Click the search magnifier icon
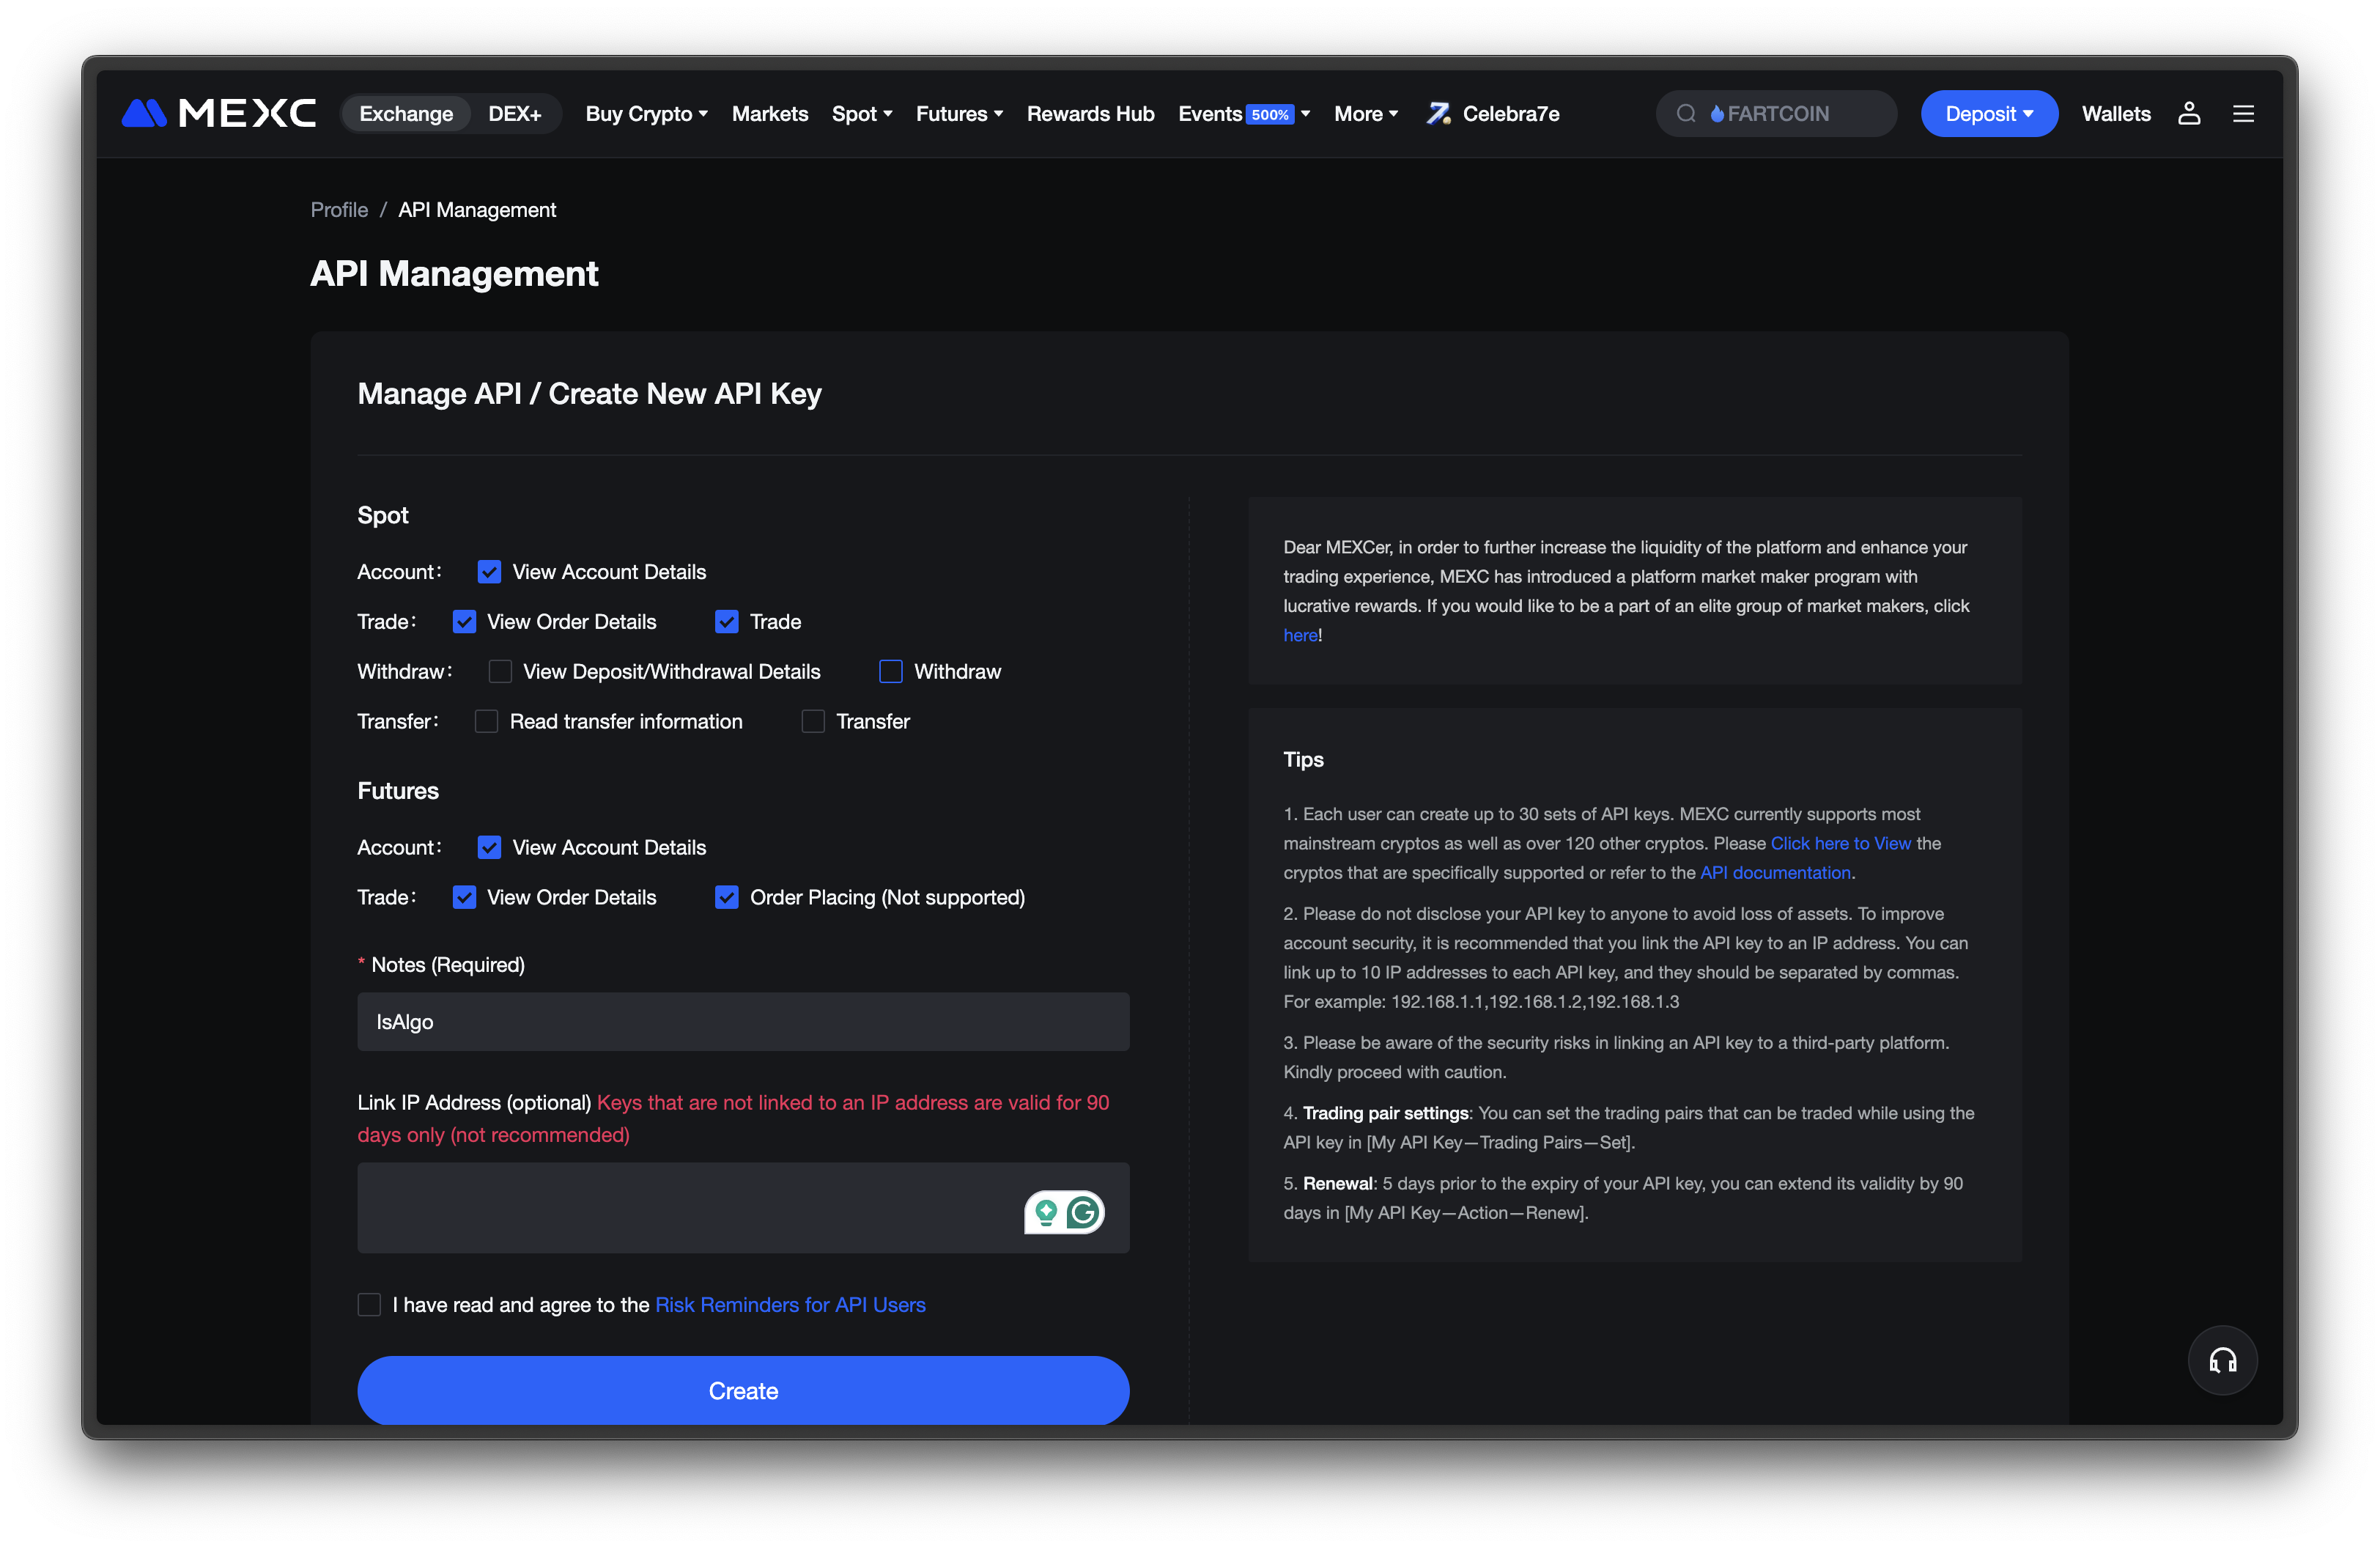Screen dimensions: 2380x1548 tap(1686, 113)
